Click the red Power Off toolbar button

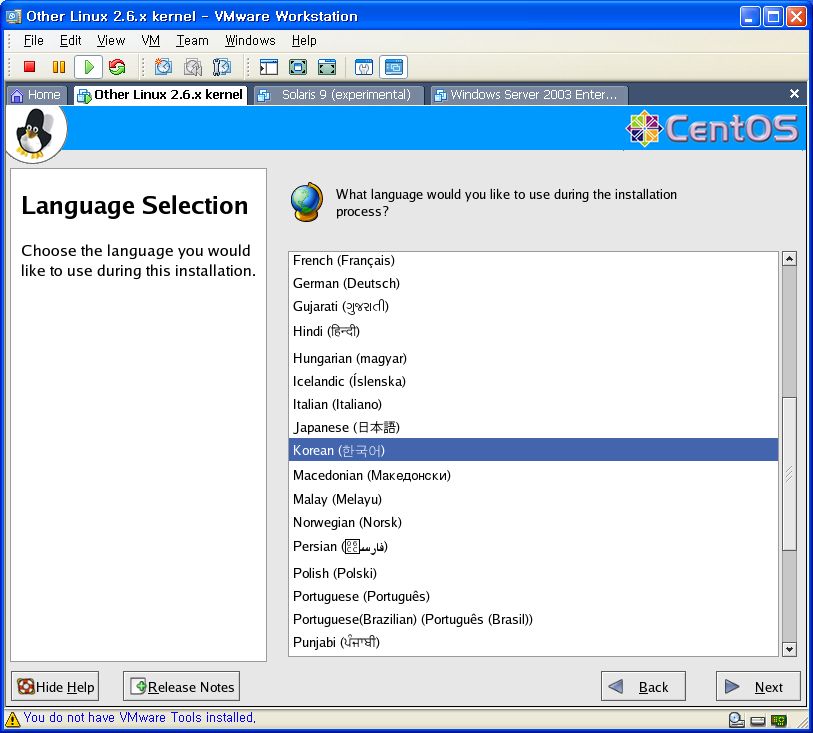29,67
